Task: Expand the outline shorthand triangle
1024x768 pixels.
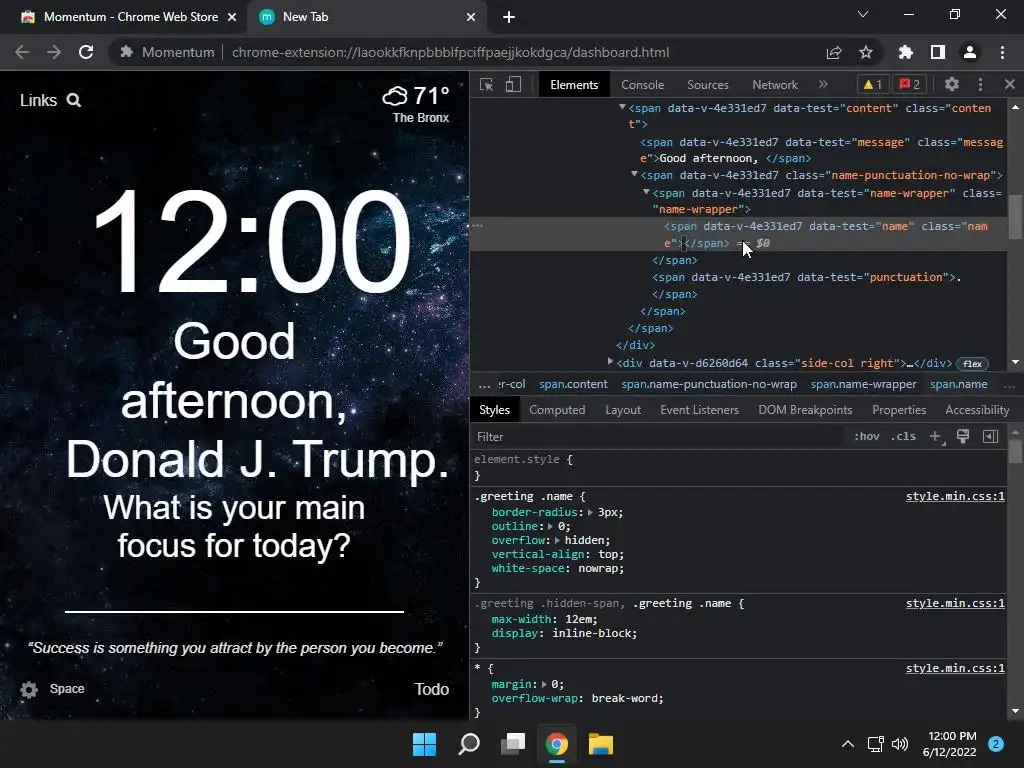Action: tap(551, 526)
